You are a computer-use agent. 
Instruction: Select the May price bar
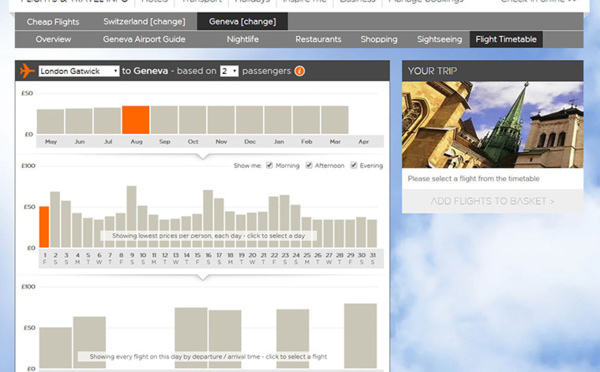(x=51, y=122)
